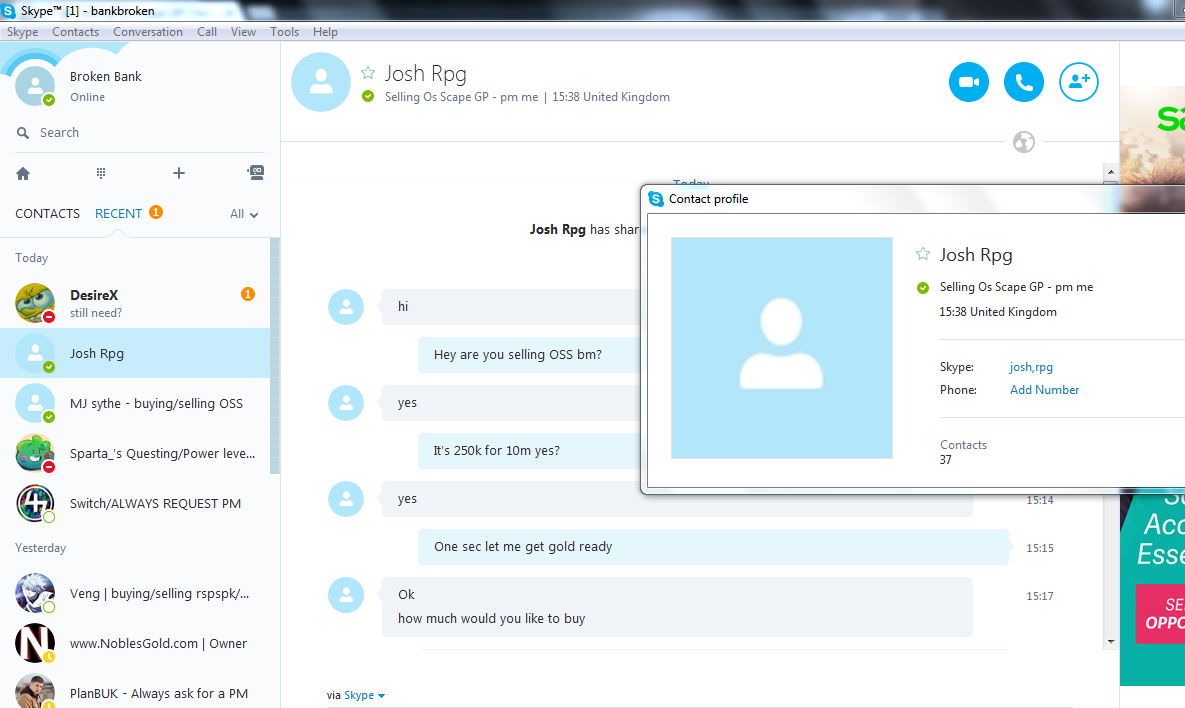Switch to the CONTACTS tab
Image resolution: width=1185 pixels, height=708 pixels.
pos(47,214)
